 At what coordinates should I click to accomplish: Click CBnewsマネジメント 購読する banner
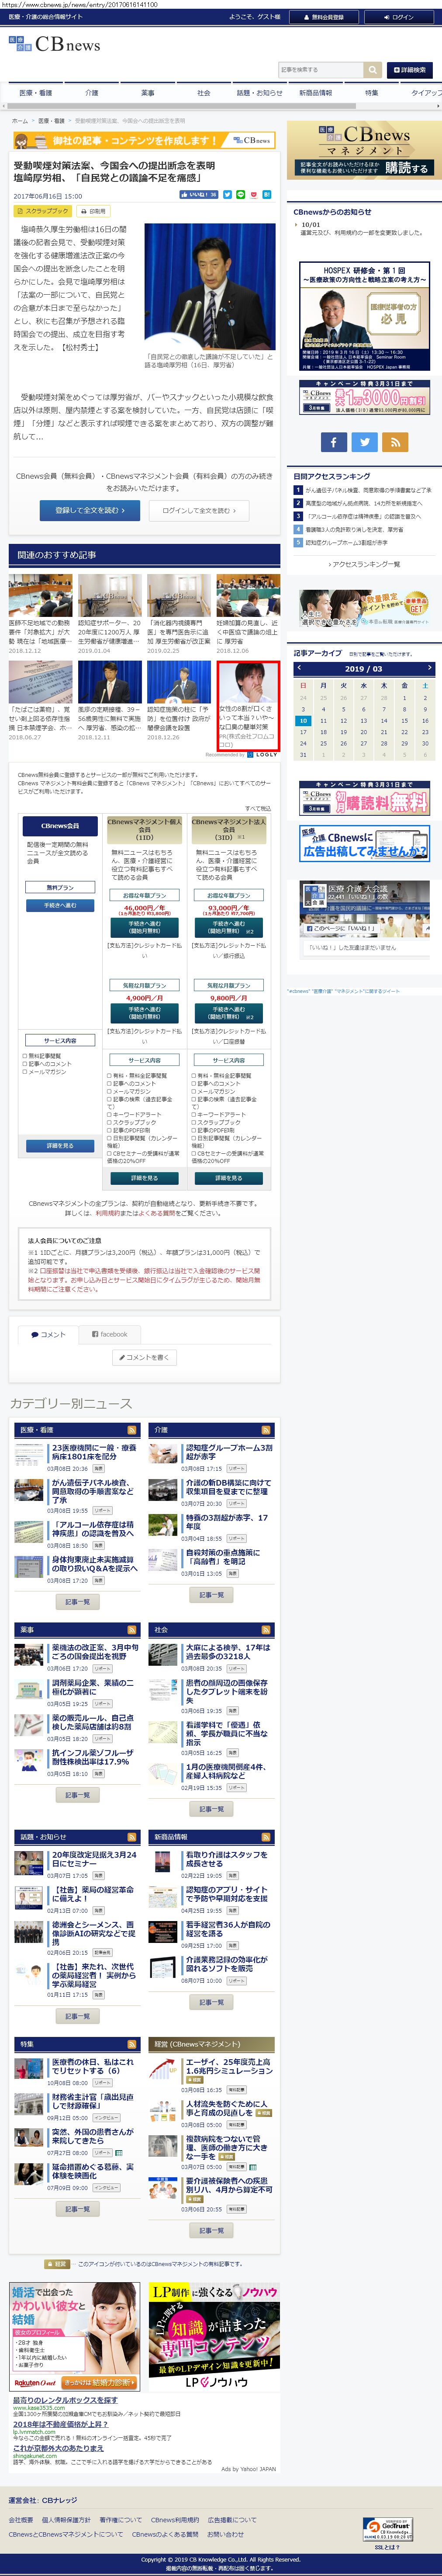pyautogui.click(x=364, y=150)
